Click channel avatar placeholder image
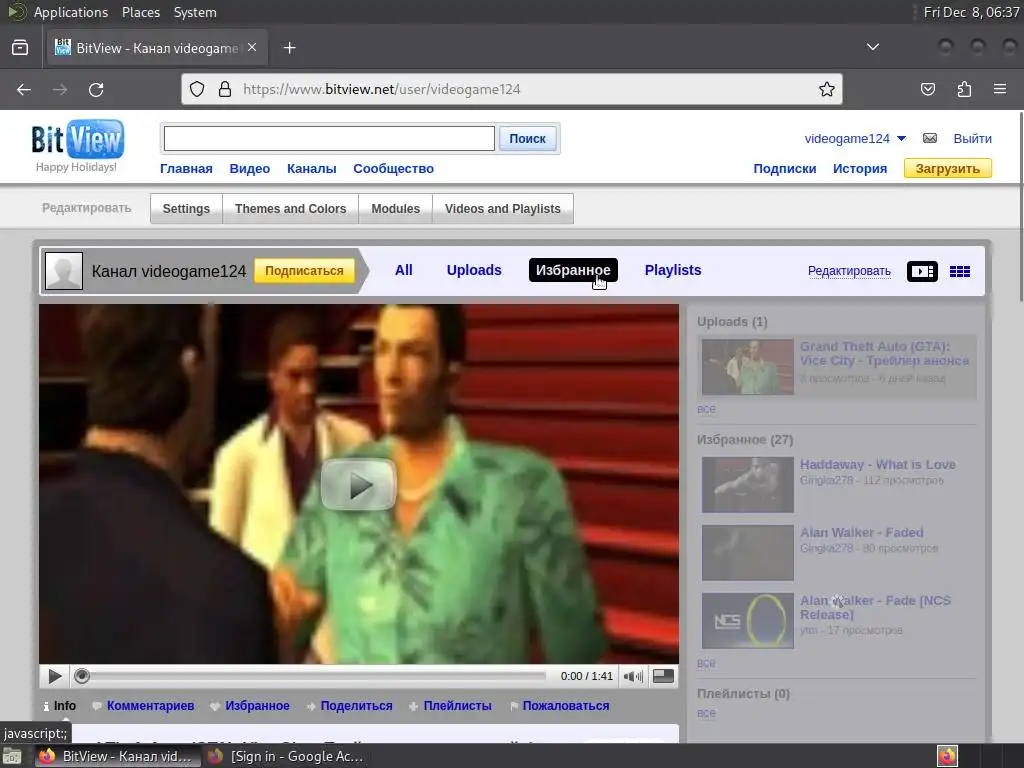Image resolution: width=1024 pixels, height=768 pixels. pyautogui.click(x=64, y=270)
